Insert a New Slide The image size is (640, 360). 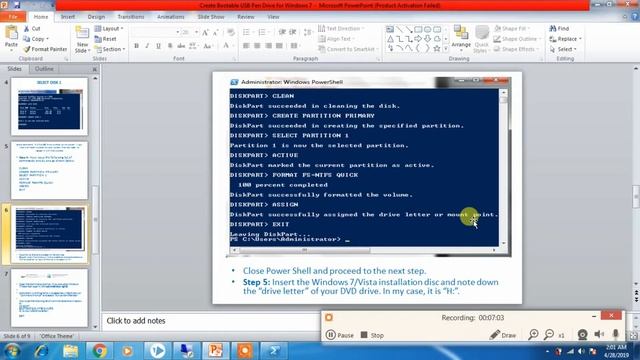[x=82, y=40]
